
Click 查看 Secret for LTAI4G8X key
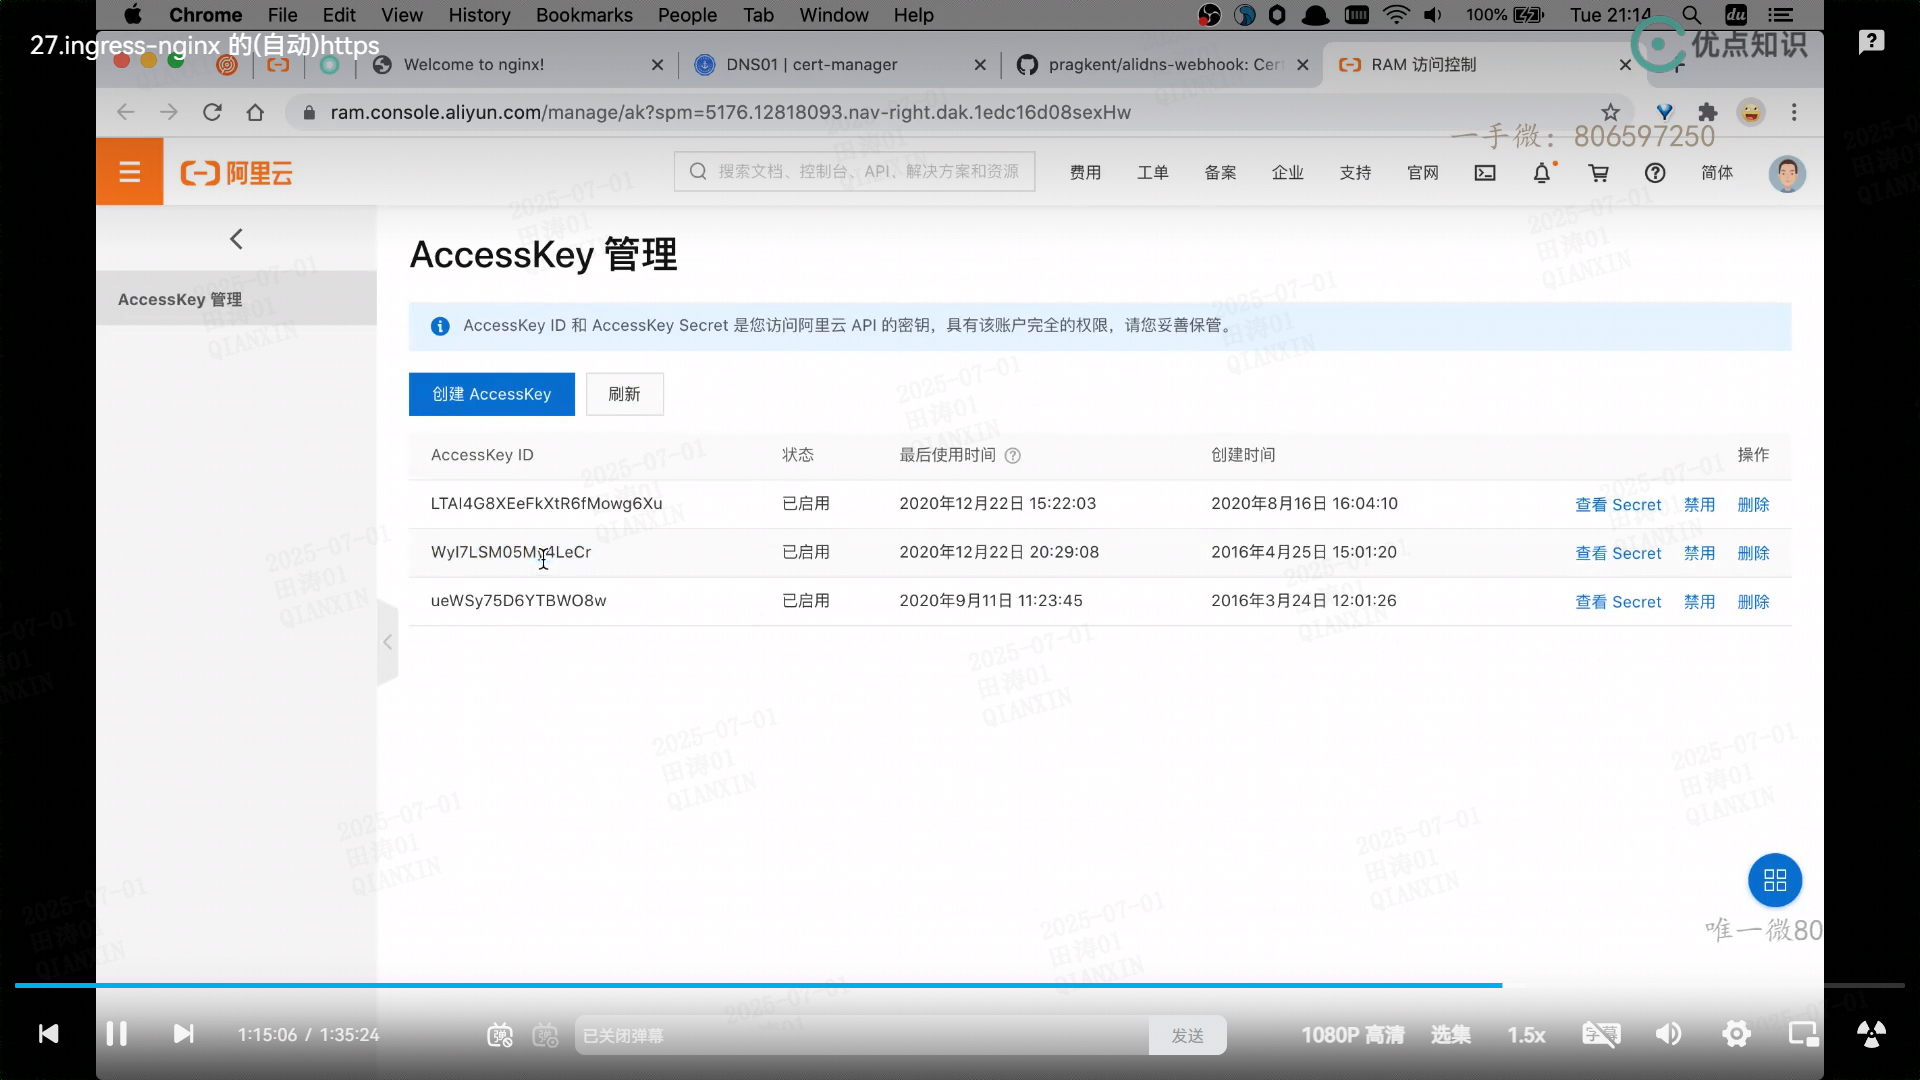(x=1617, y=505)
